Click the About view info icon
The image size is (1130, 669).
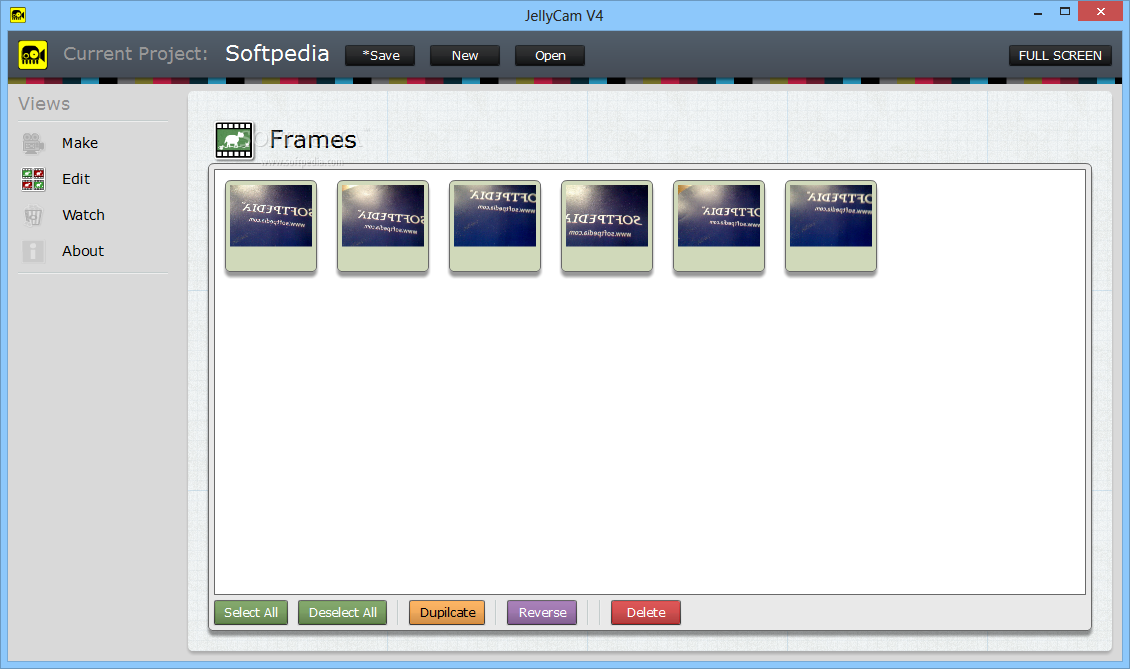pyautogui.click(x=33, y=251)
